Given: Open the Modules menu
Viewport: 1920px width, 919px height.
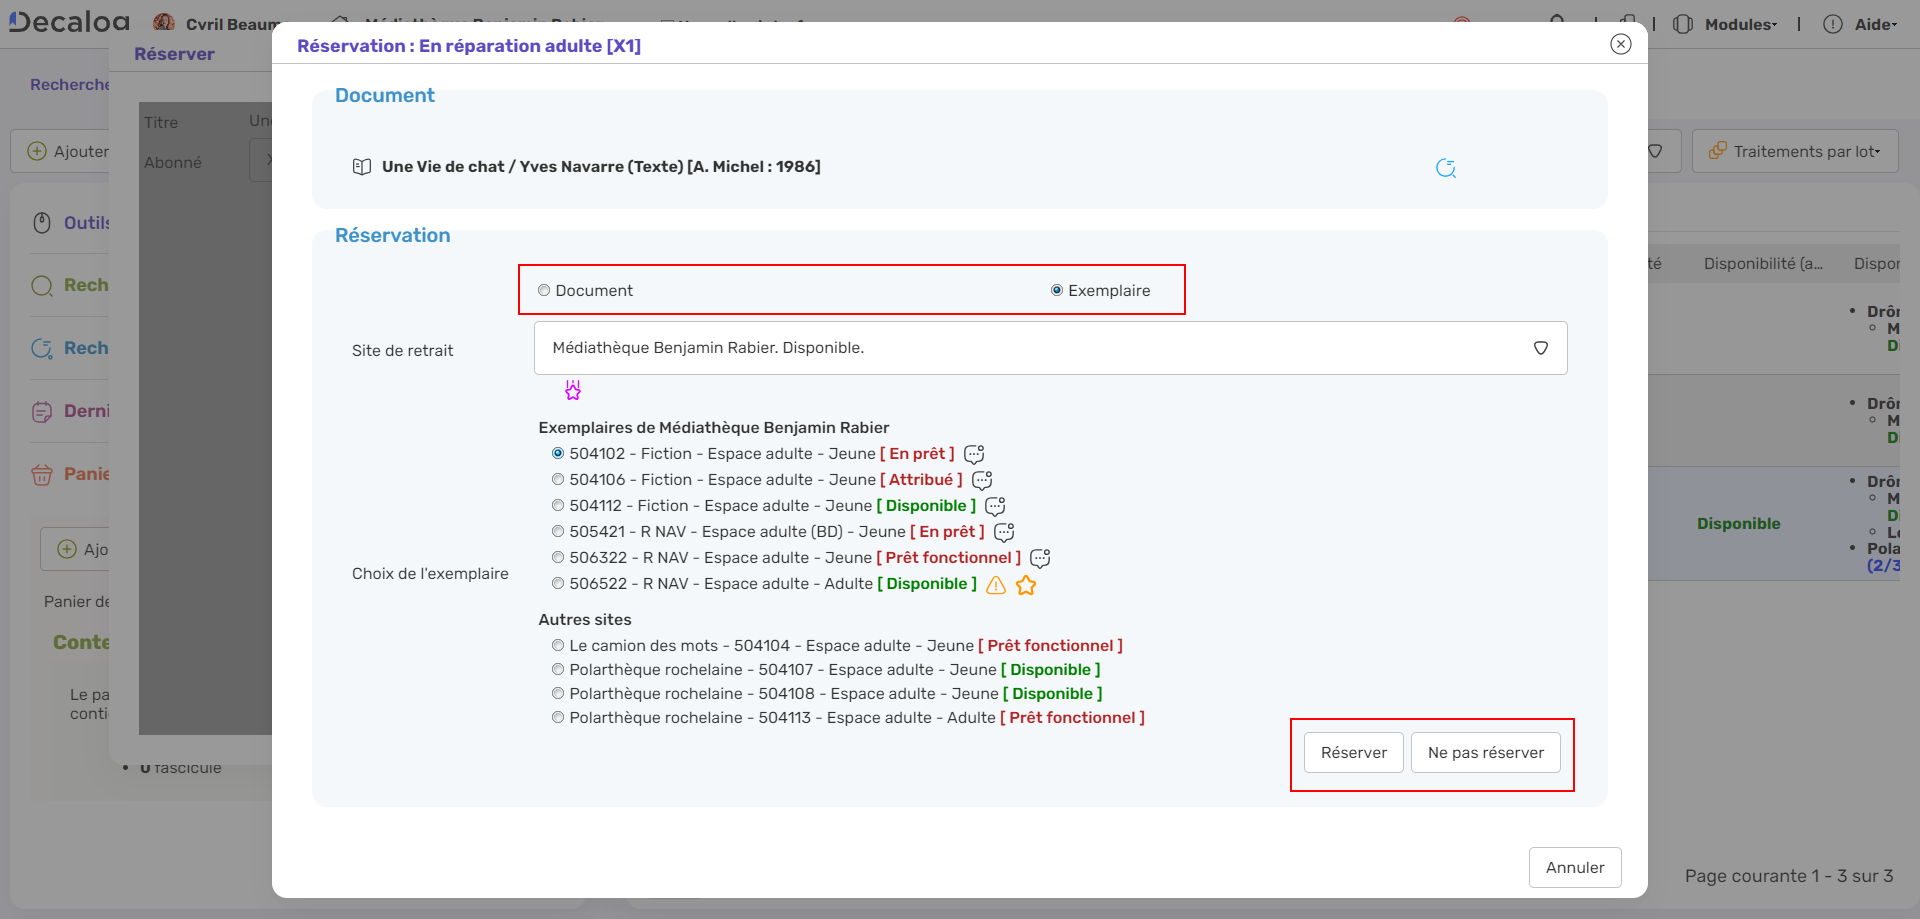Looking at the screenshot, I should point(1739,24).
